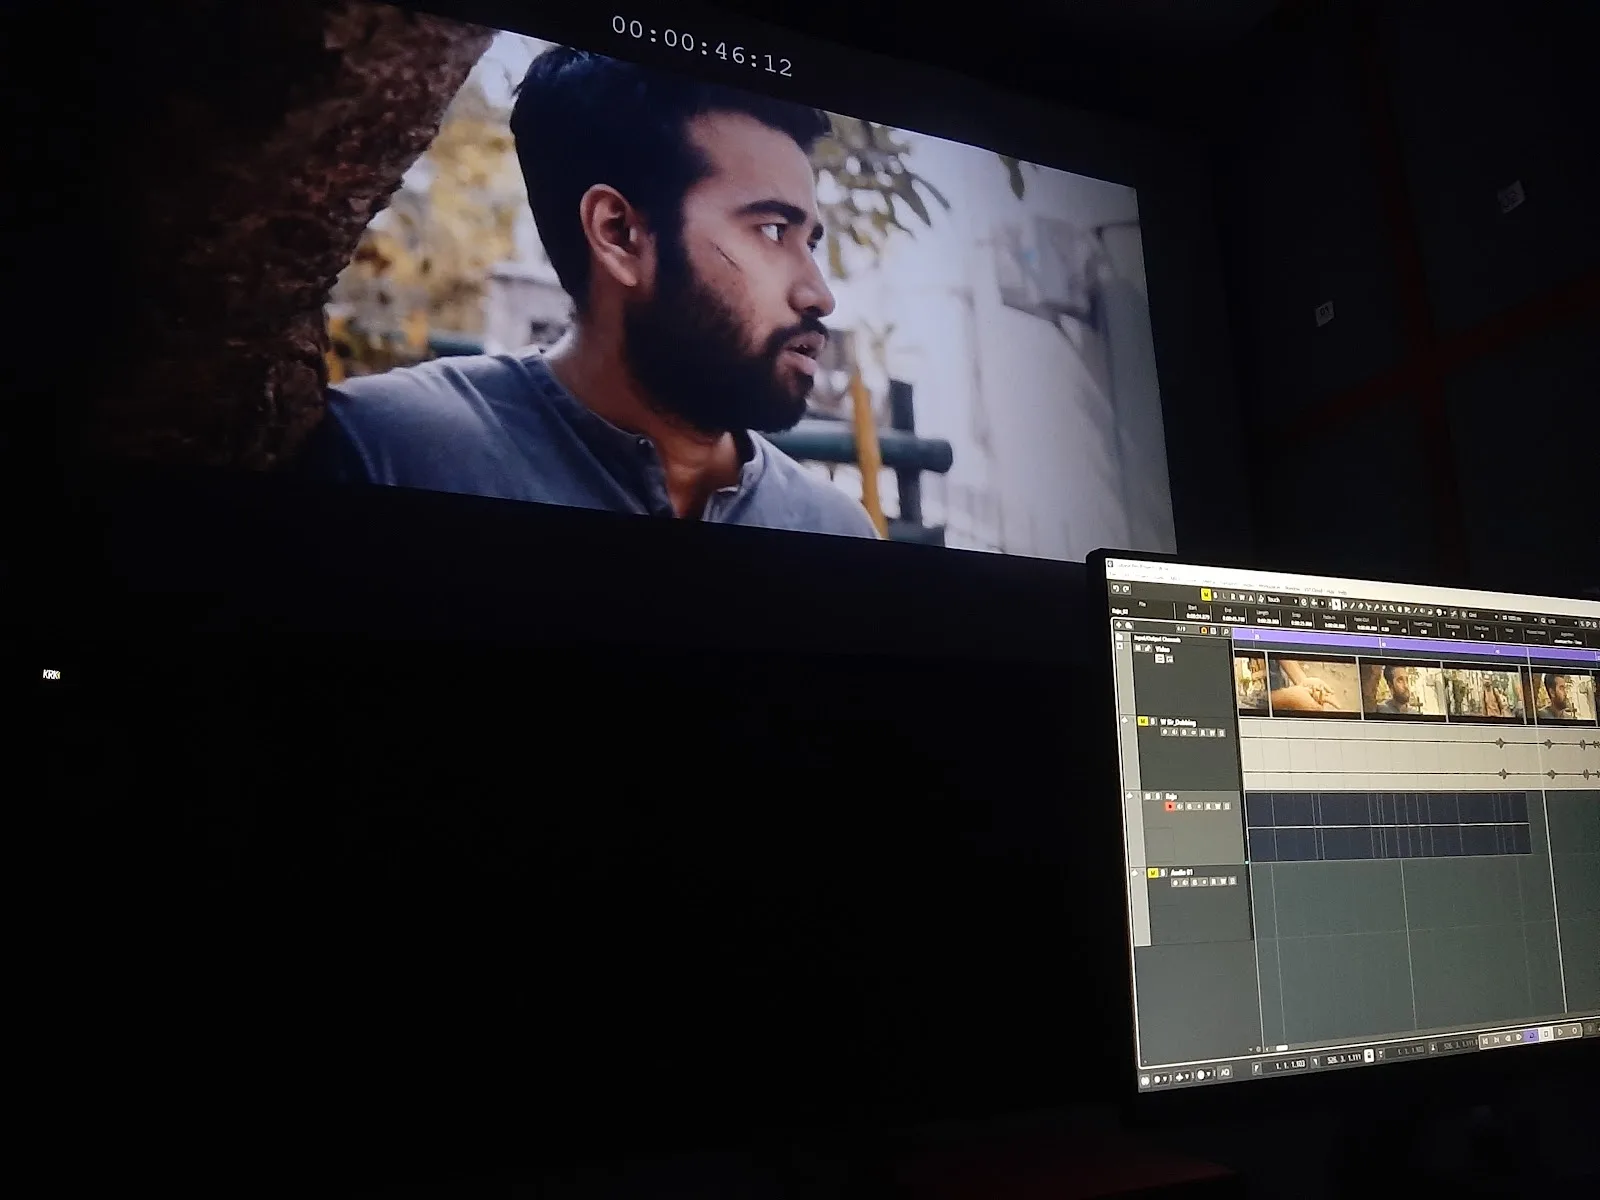Click the Forward transport button
The height and width of the screenshot is (1200, 1600).
point(1519,1037)
